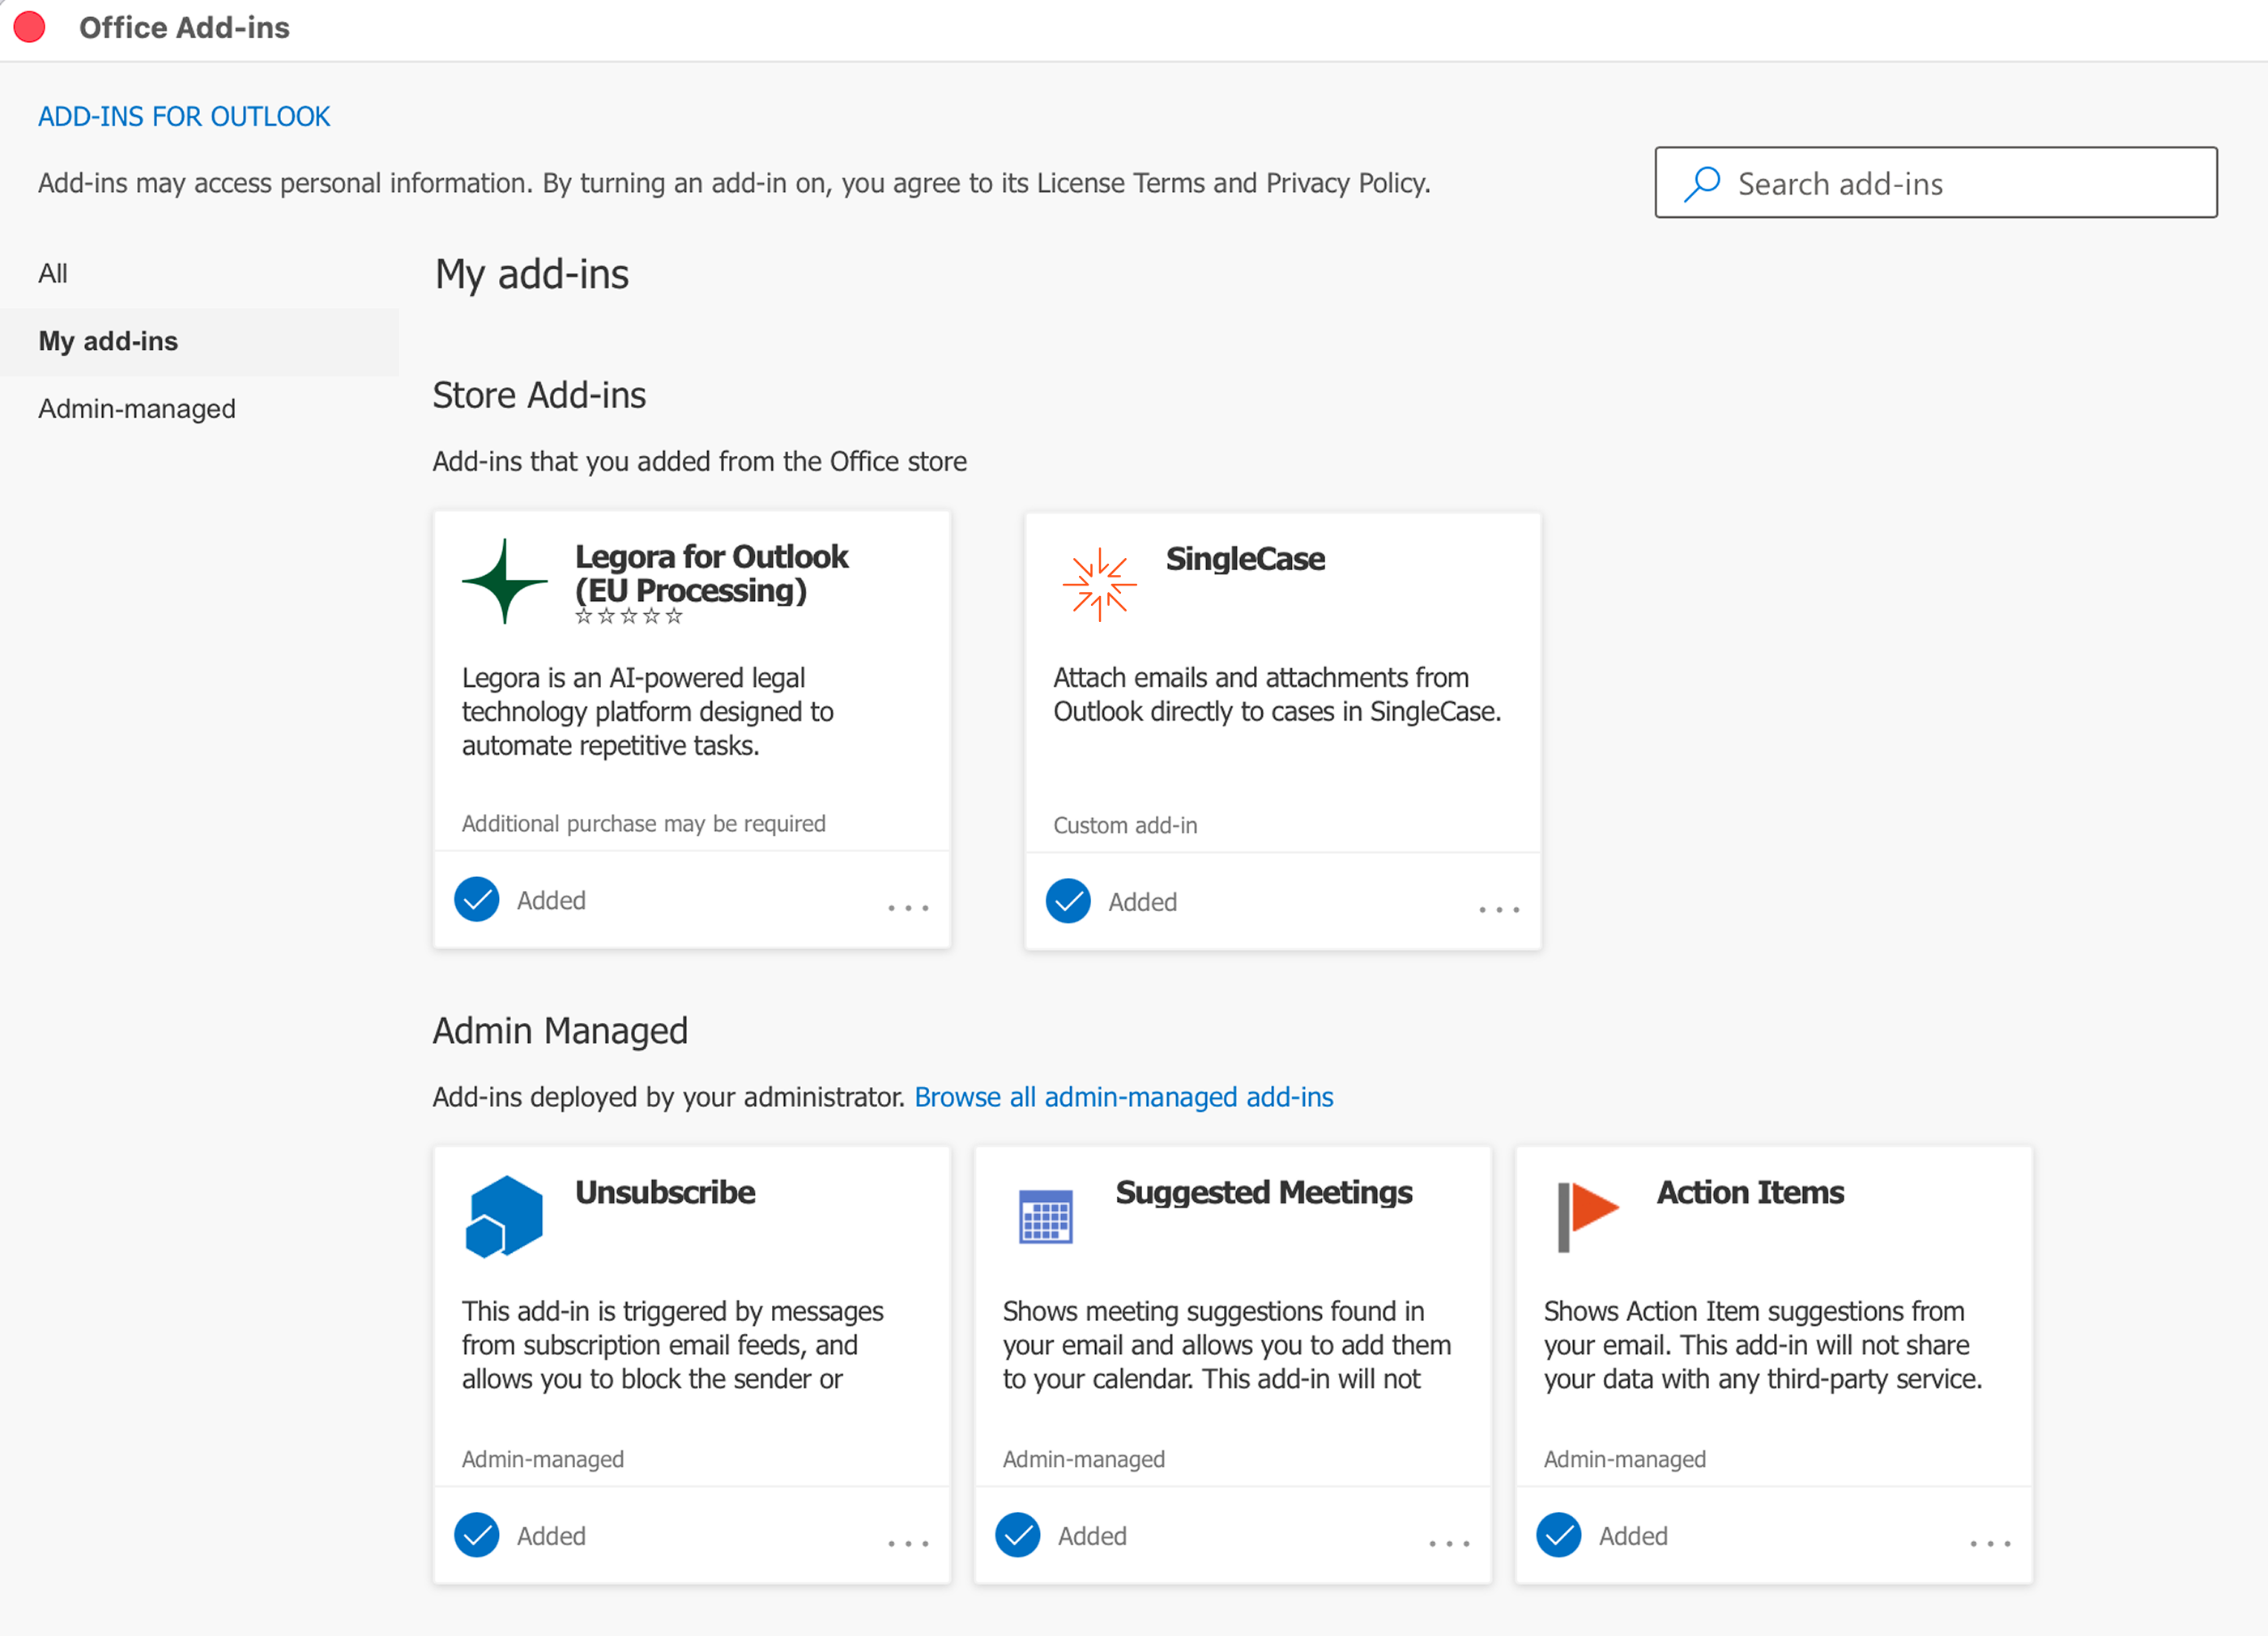Click the ADD-INS FOR OUTLOOK heading link
The width and height of the screenshot is (2268, 1636).
[184, 116]
